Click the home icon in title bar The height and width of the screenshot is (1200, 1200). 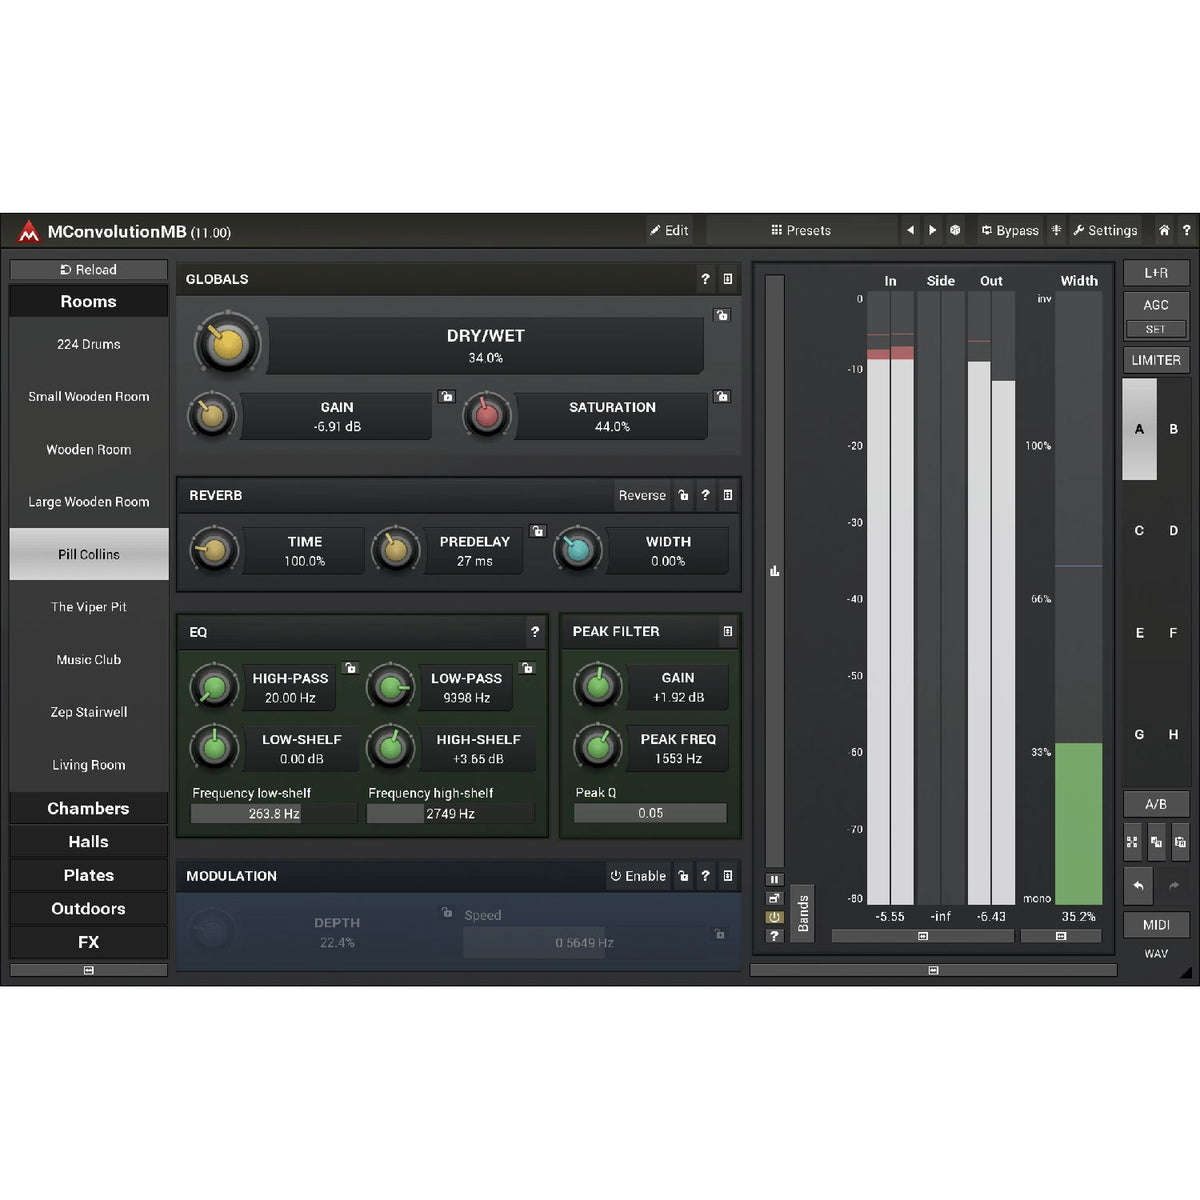(x=1164, y=230)
